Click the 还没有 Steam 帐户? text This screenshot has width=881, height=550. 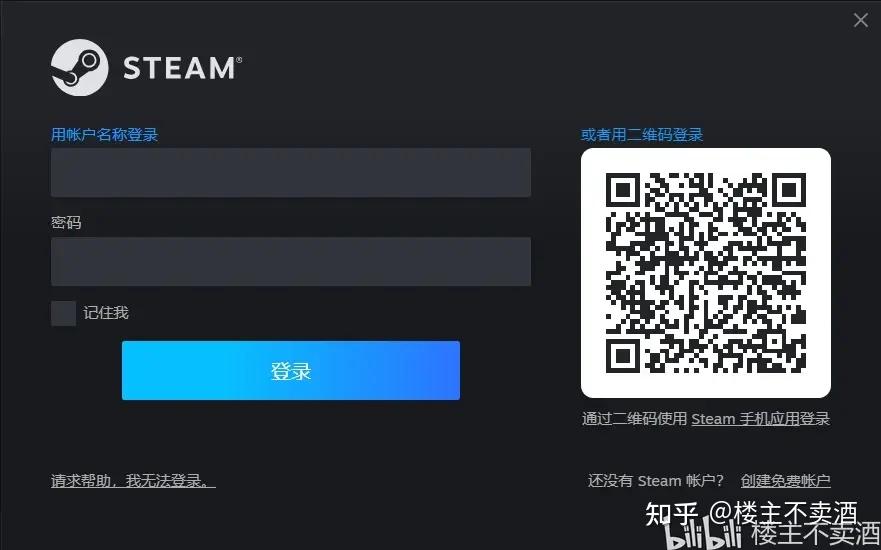[x=656, y=481]
